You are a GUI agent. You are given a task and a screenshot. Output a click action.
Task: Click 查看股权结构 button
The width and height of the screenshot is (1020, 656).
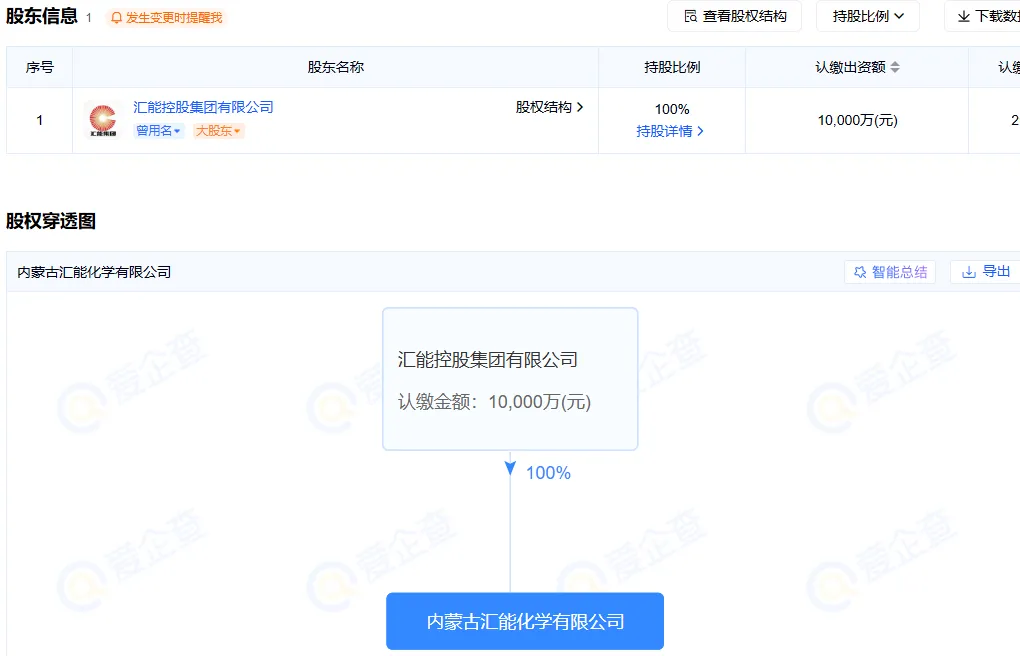(x=734, y=16)
